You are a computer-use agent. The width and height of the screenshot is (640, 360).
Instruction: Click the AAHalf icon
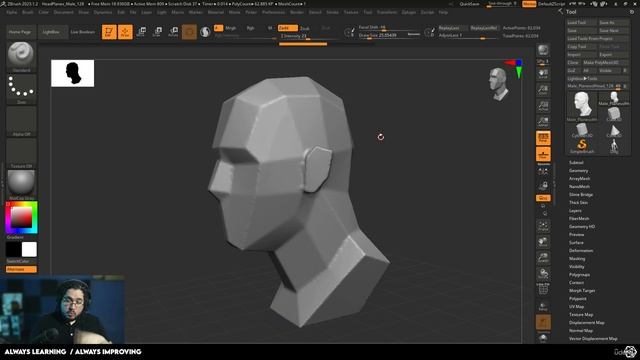[543, 122]
